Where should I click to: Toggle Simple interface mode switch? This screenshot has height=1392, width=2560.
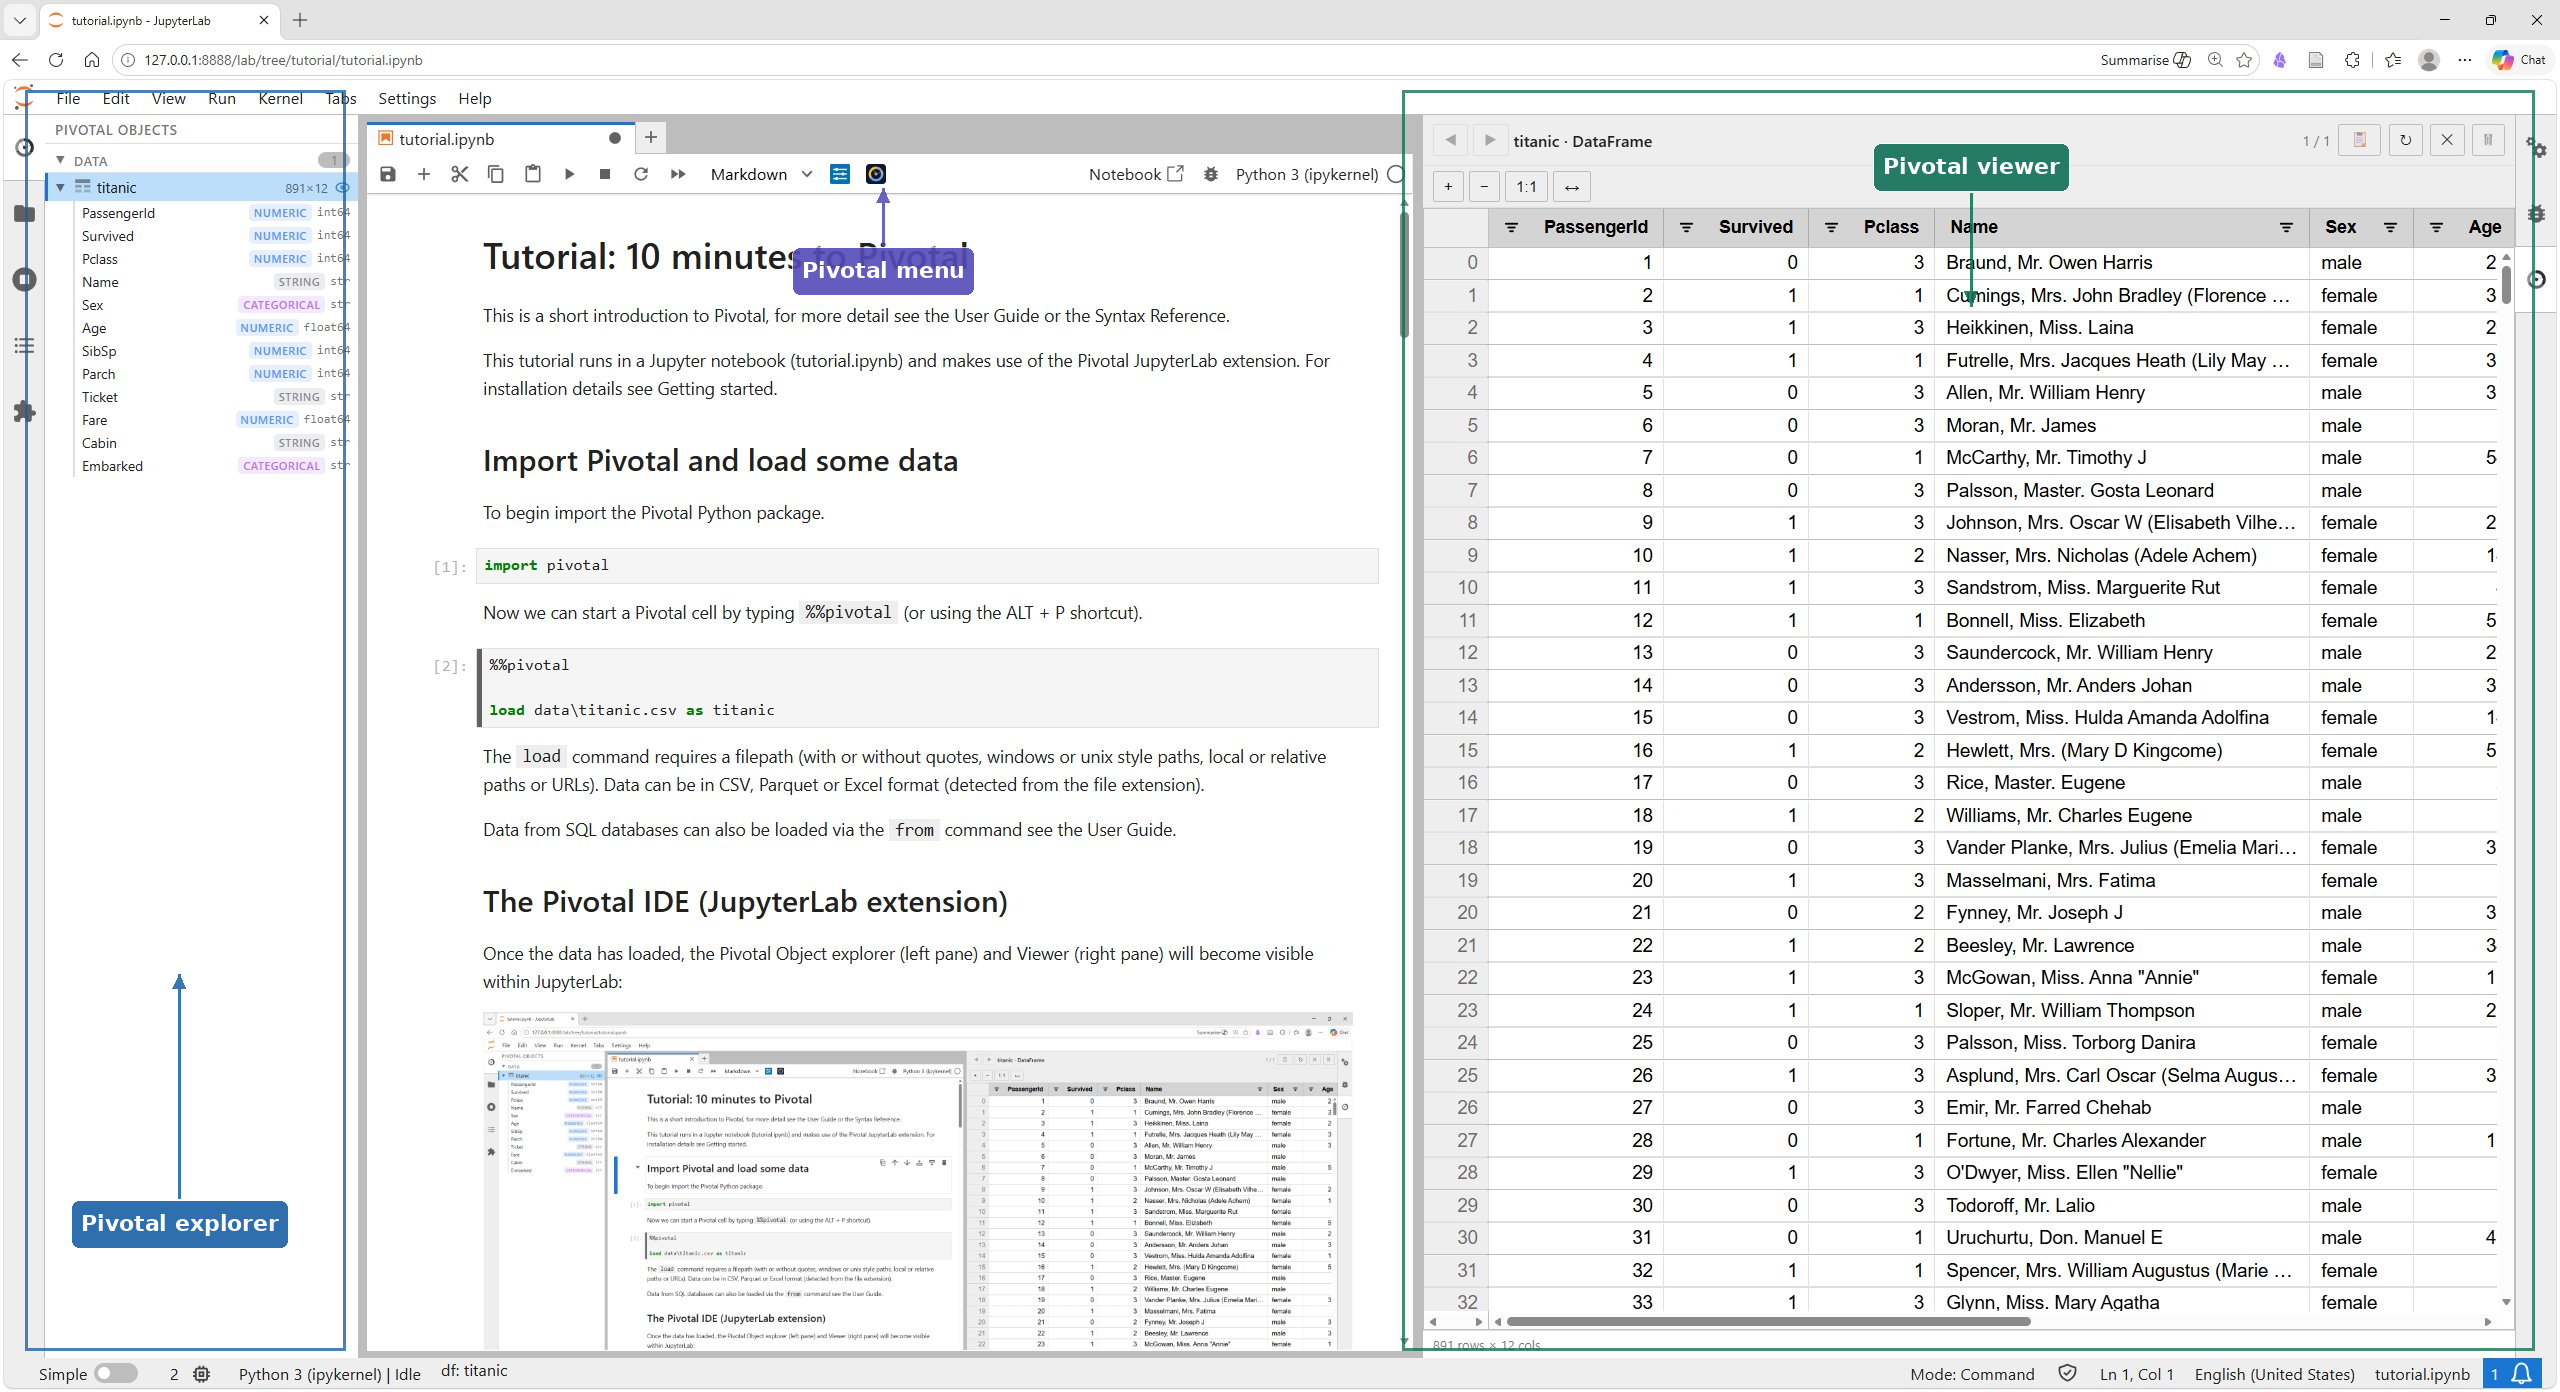click(x=116, y=1373)
